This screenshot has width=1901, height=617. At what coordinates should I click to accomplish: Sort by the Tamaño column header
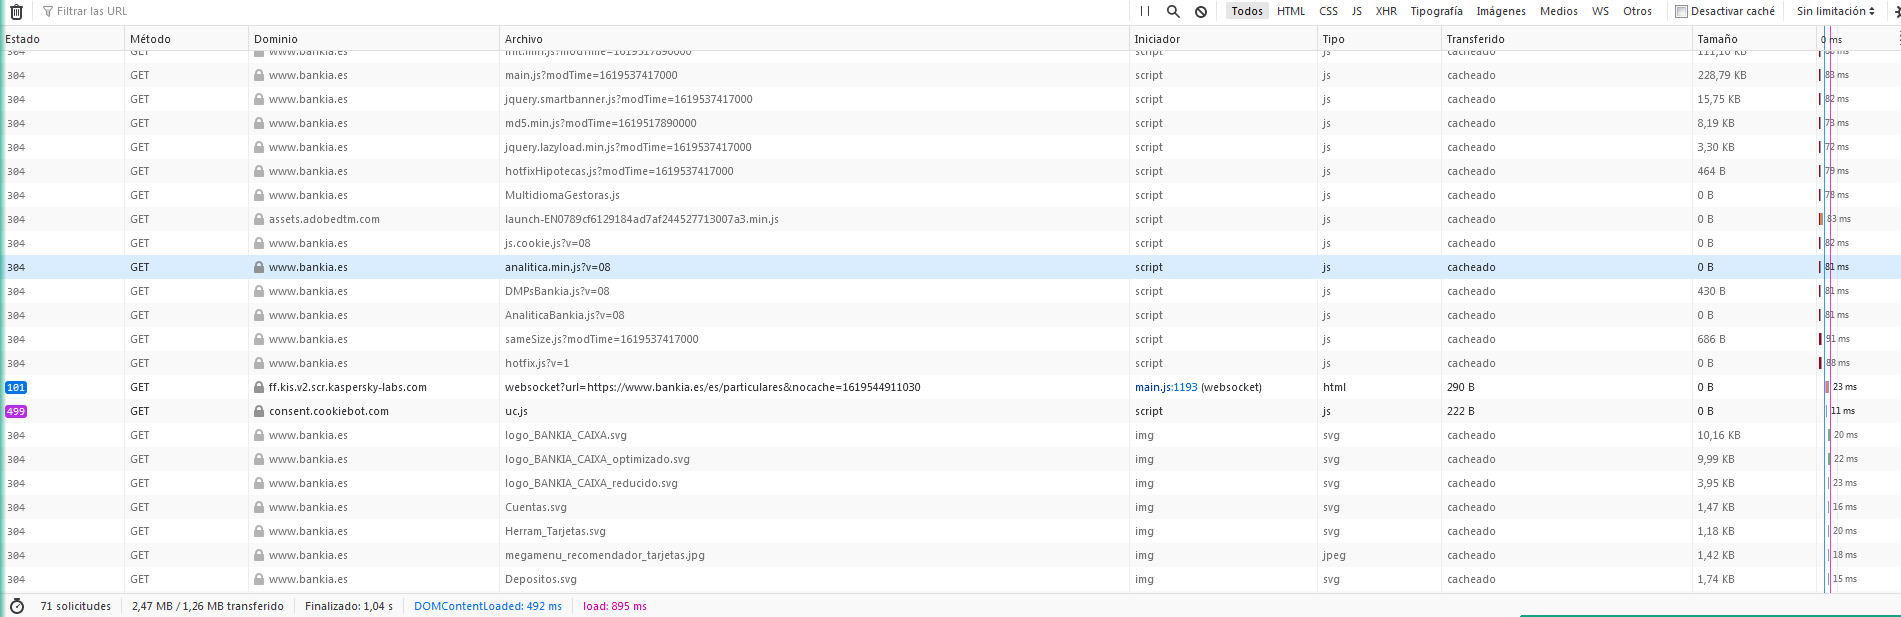[1717, 39]
